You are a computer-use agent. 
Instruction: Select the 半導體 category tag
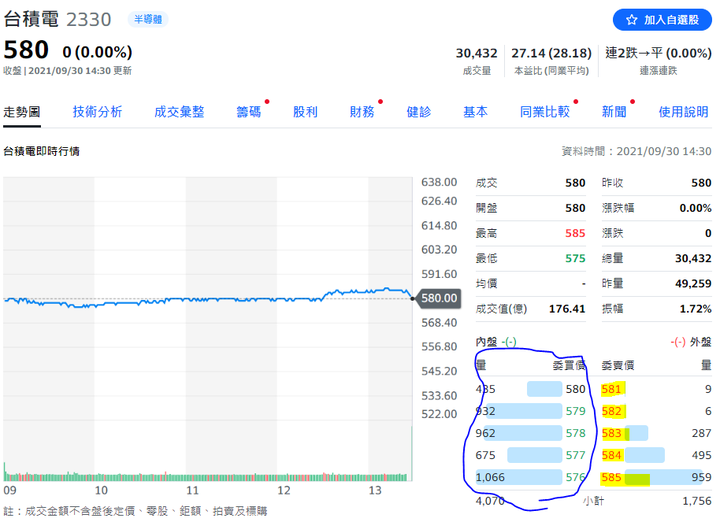click(x=148, y=19)
